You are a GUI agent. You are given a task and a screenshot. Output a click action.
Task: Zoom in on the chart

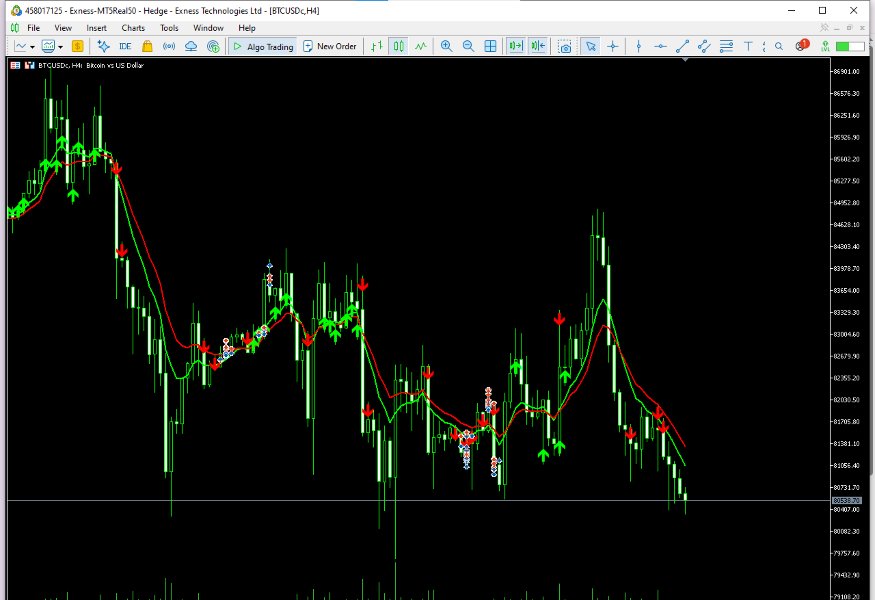[x=446, y=46]
